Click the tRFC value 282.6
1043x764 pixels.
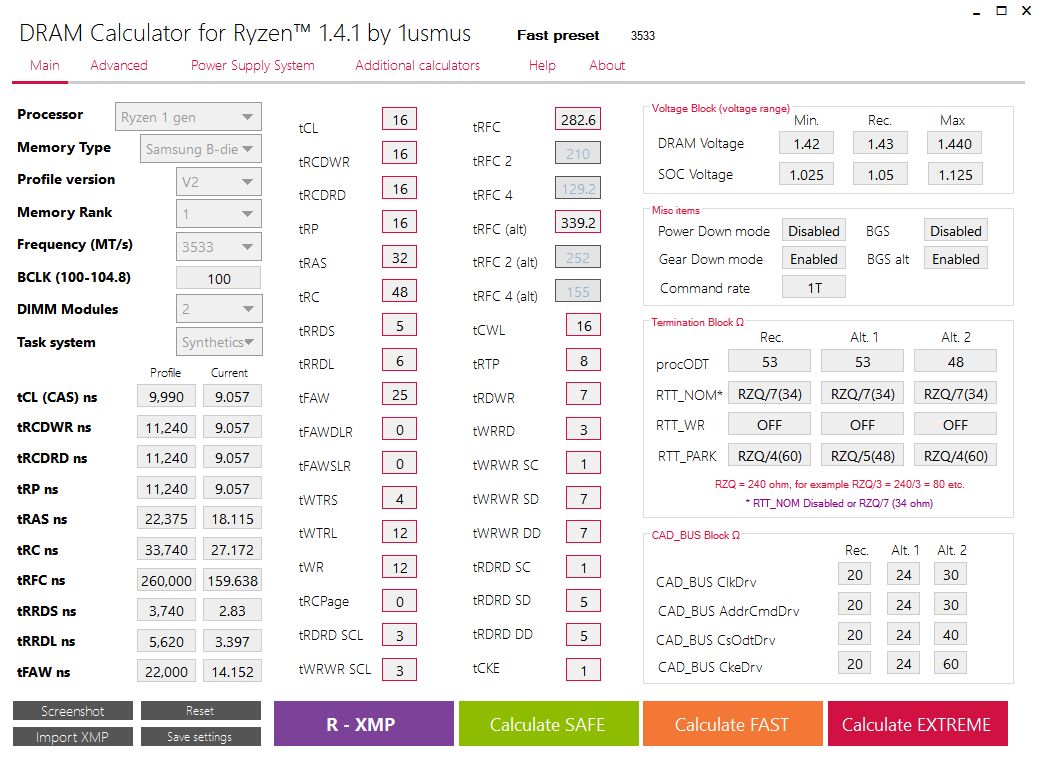tap(577, 120)
